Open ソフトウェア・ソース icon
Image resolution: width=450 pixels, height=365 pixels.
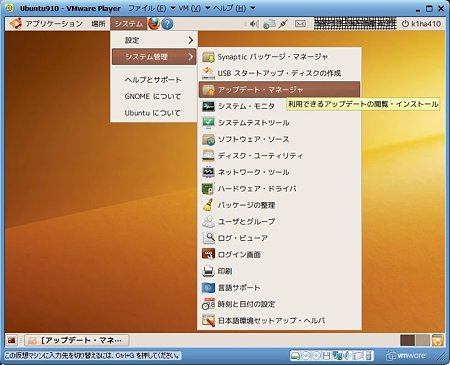coord(208,139)
